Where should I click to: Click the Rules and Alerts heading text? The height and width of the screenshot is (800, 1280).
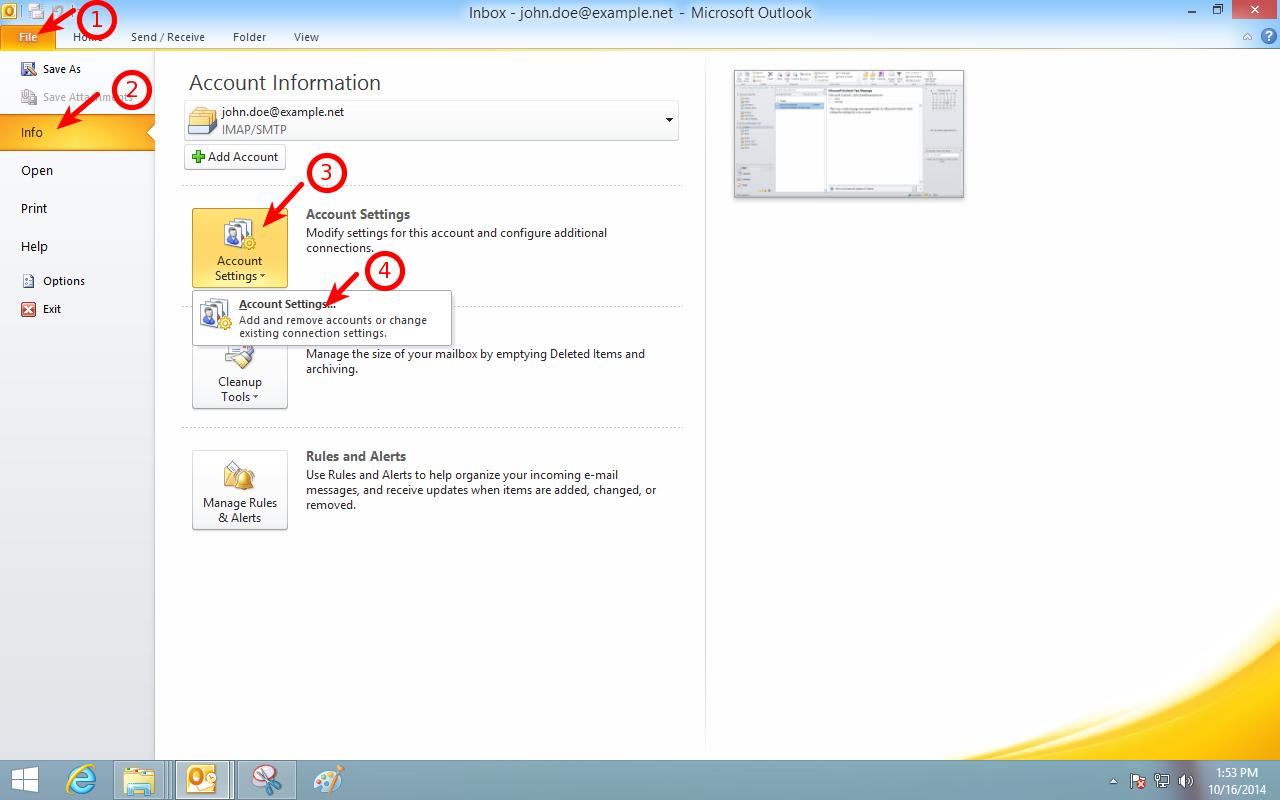point(356,456)
